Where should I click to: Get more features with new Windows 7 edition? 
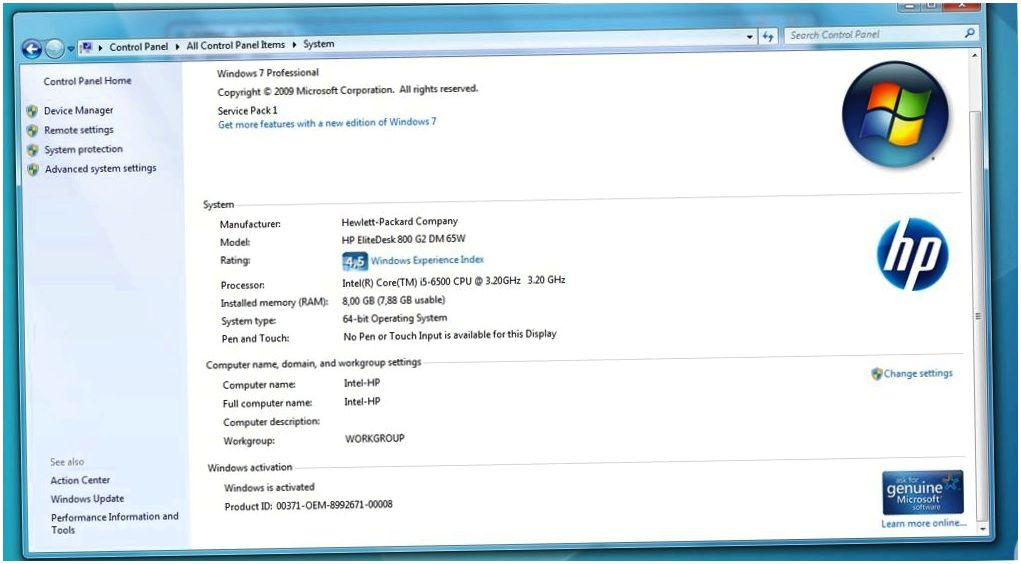(327, 123)
